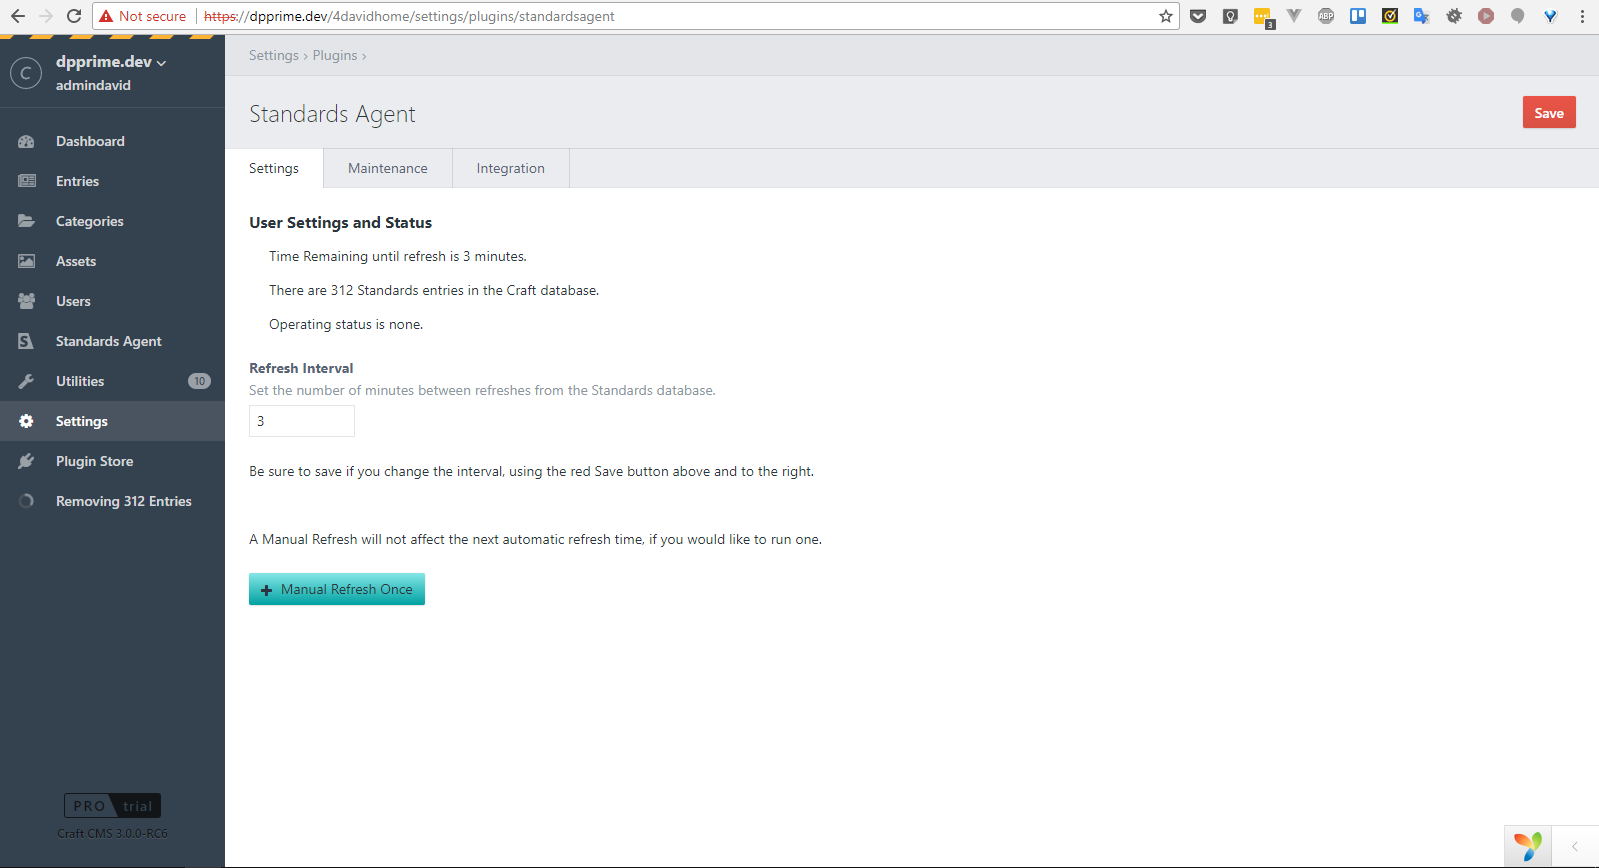
Task: Click the red Save button
Action: pos(1549,112)
